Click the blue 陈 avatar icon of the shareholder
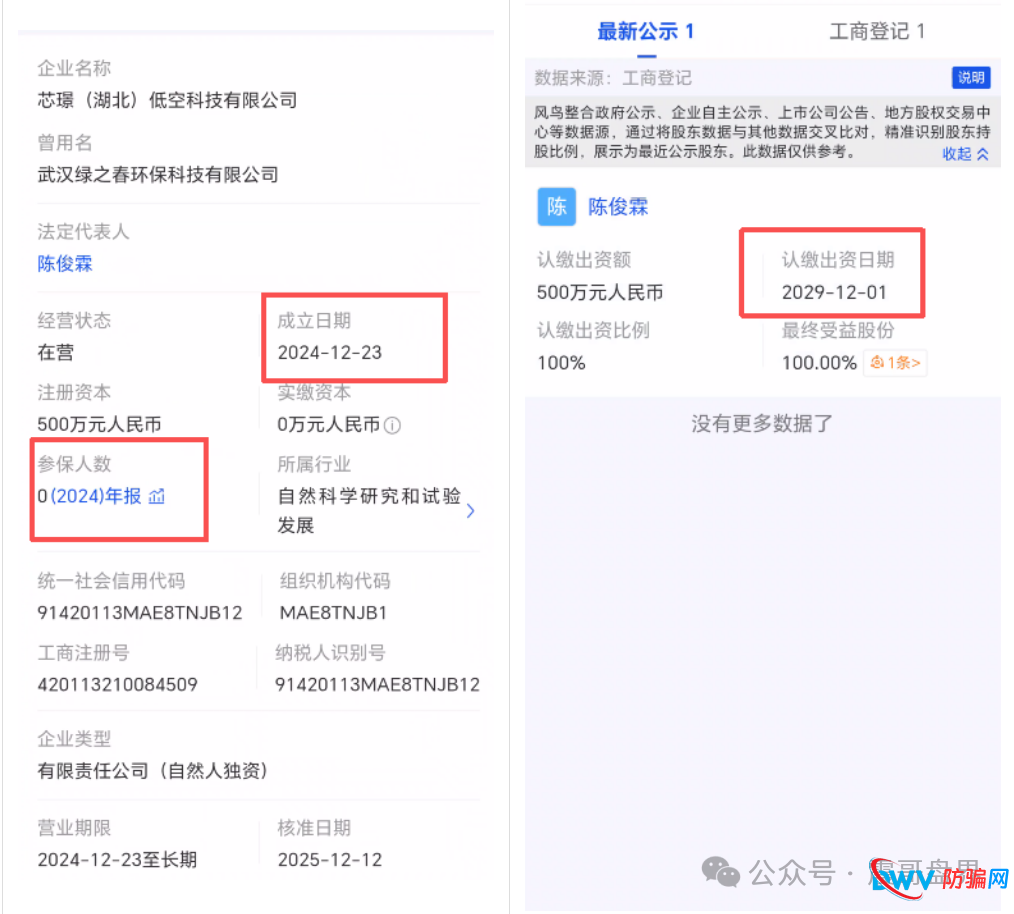The image size is (1014, 914). pos(556,207)
